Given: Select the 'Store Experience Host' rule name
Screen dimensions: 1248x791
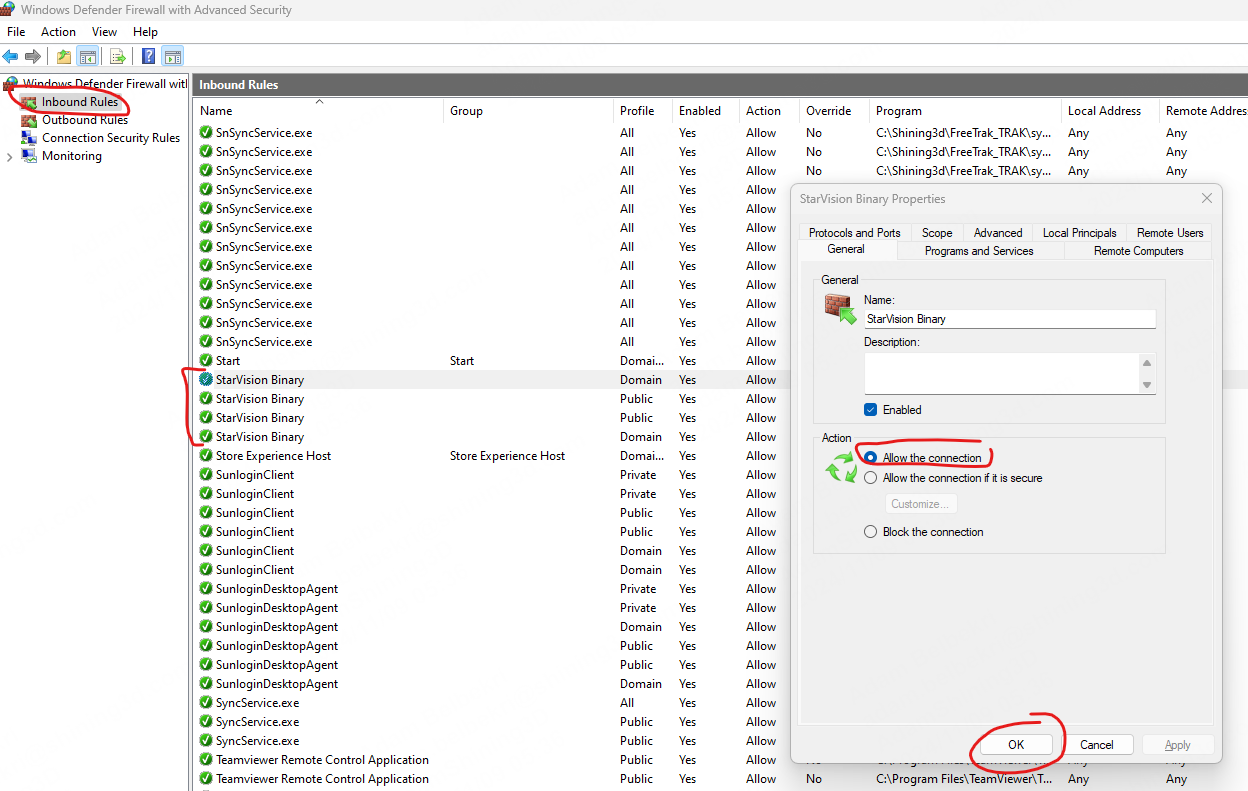Looking at the screenshot, I should pyautogui.click(x=273, y=456).
